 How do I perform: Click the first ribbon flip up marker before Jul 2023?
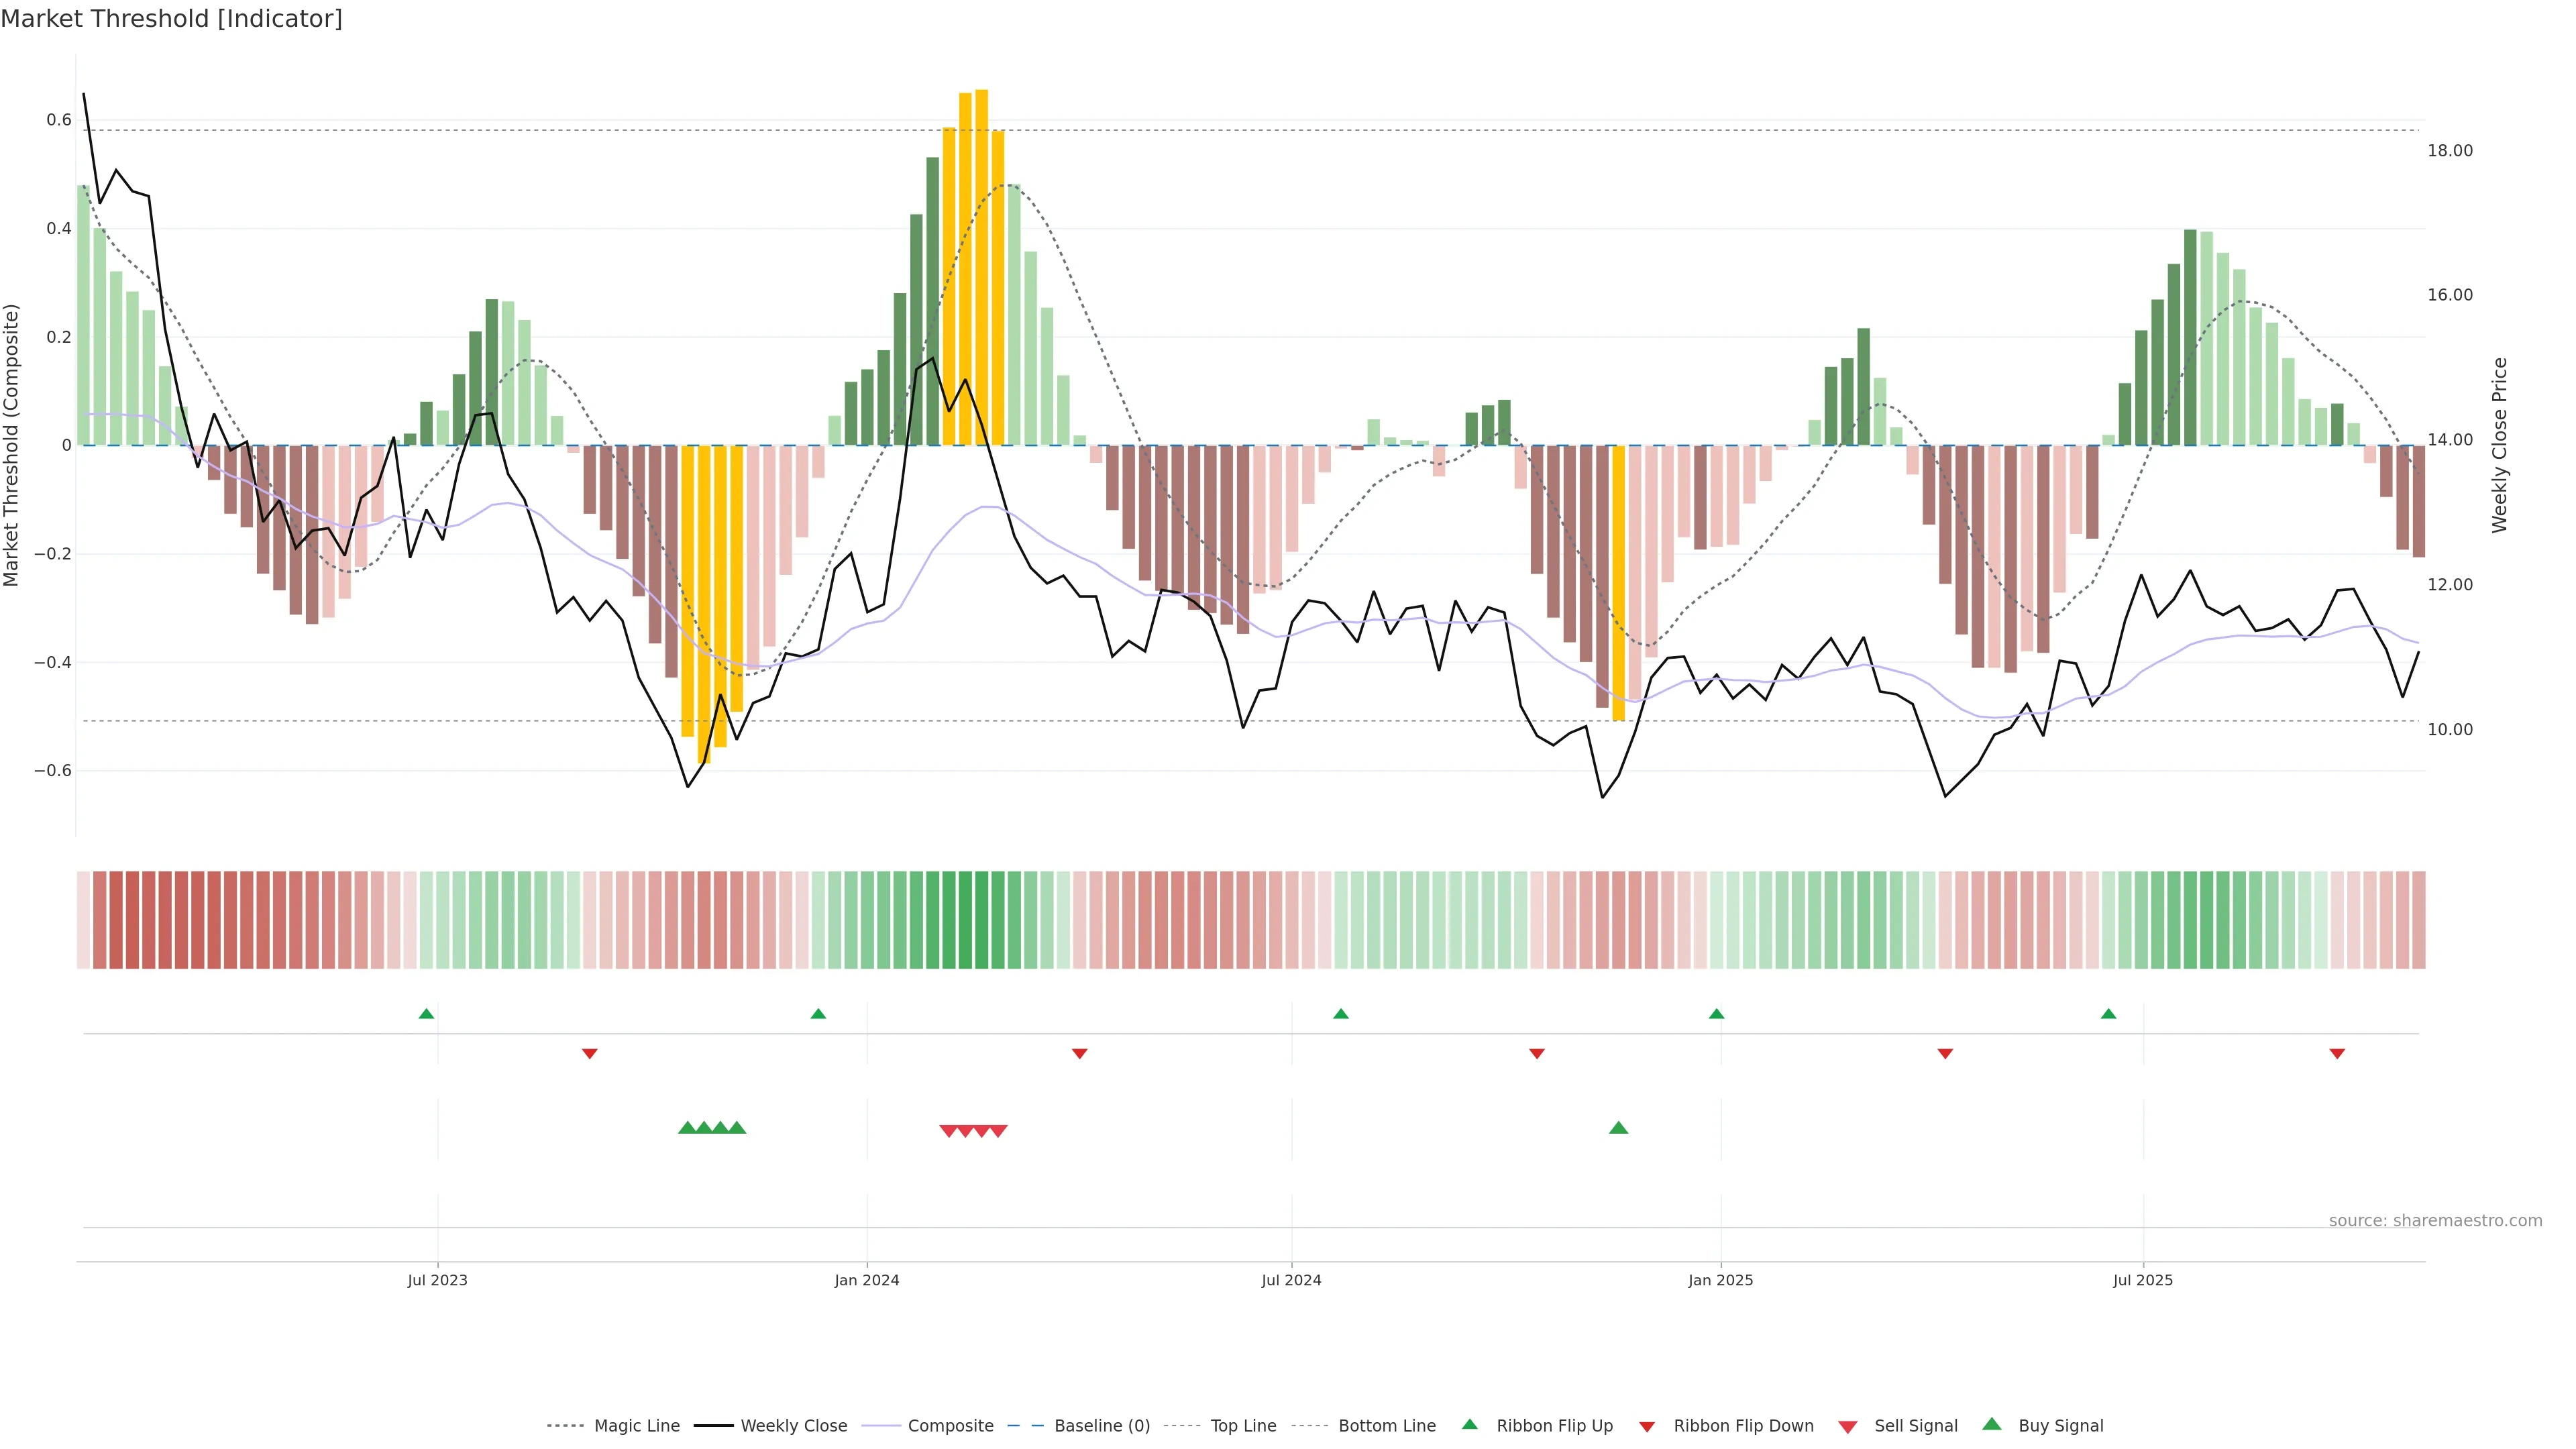click(426, 1014)
